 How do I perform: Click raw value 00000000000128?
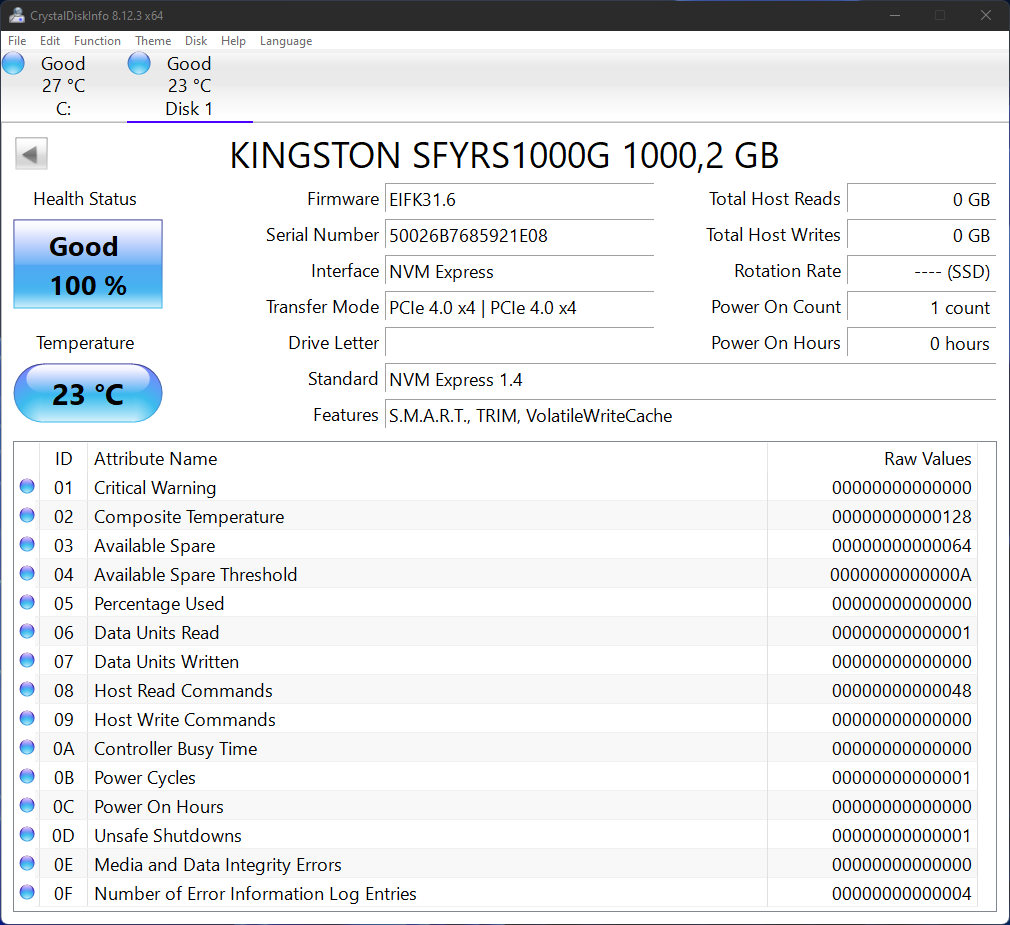901,517
